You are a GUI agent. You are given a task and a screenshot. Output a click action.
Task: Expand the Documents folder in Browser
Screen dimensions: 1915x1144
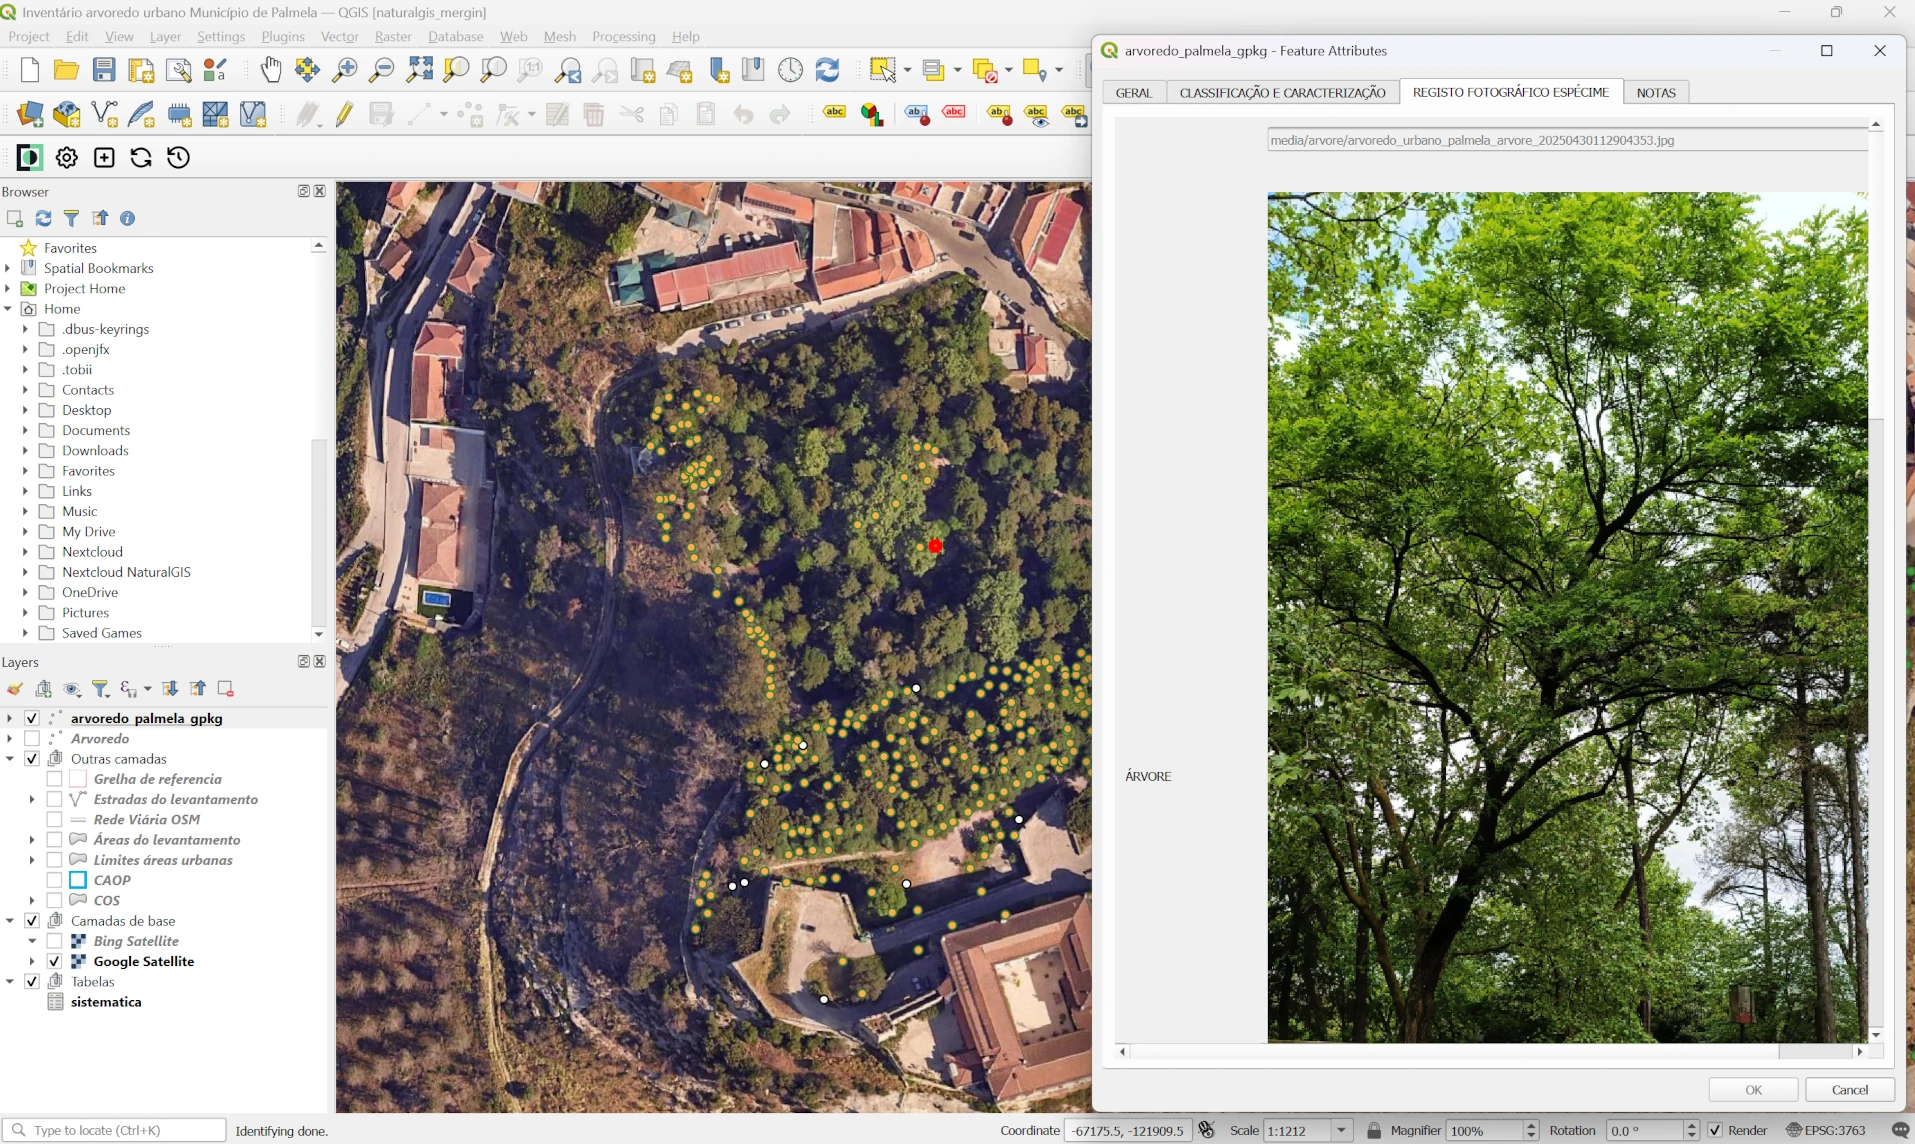[x=25, y=431]
